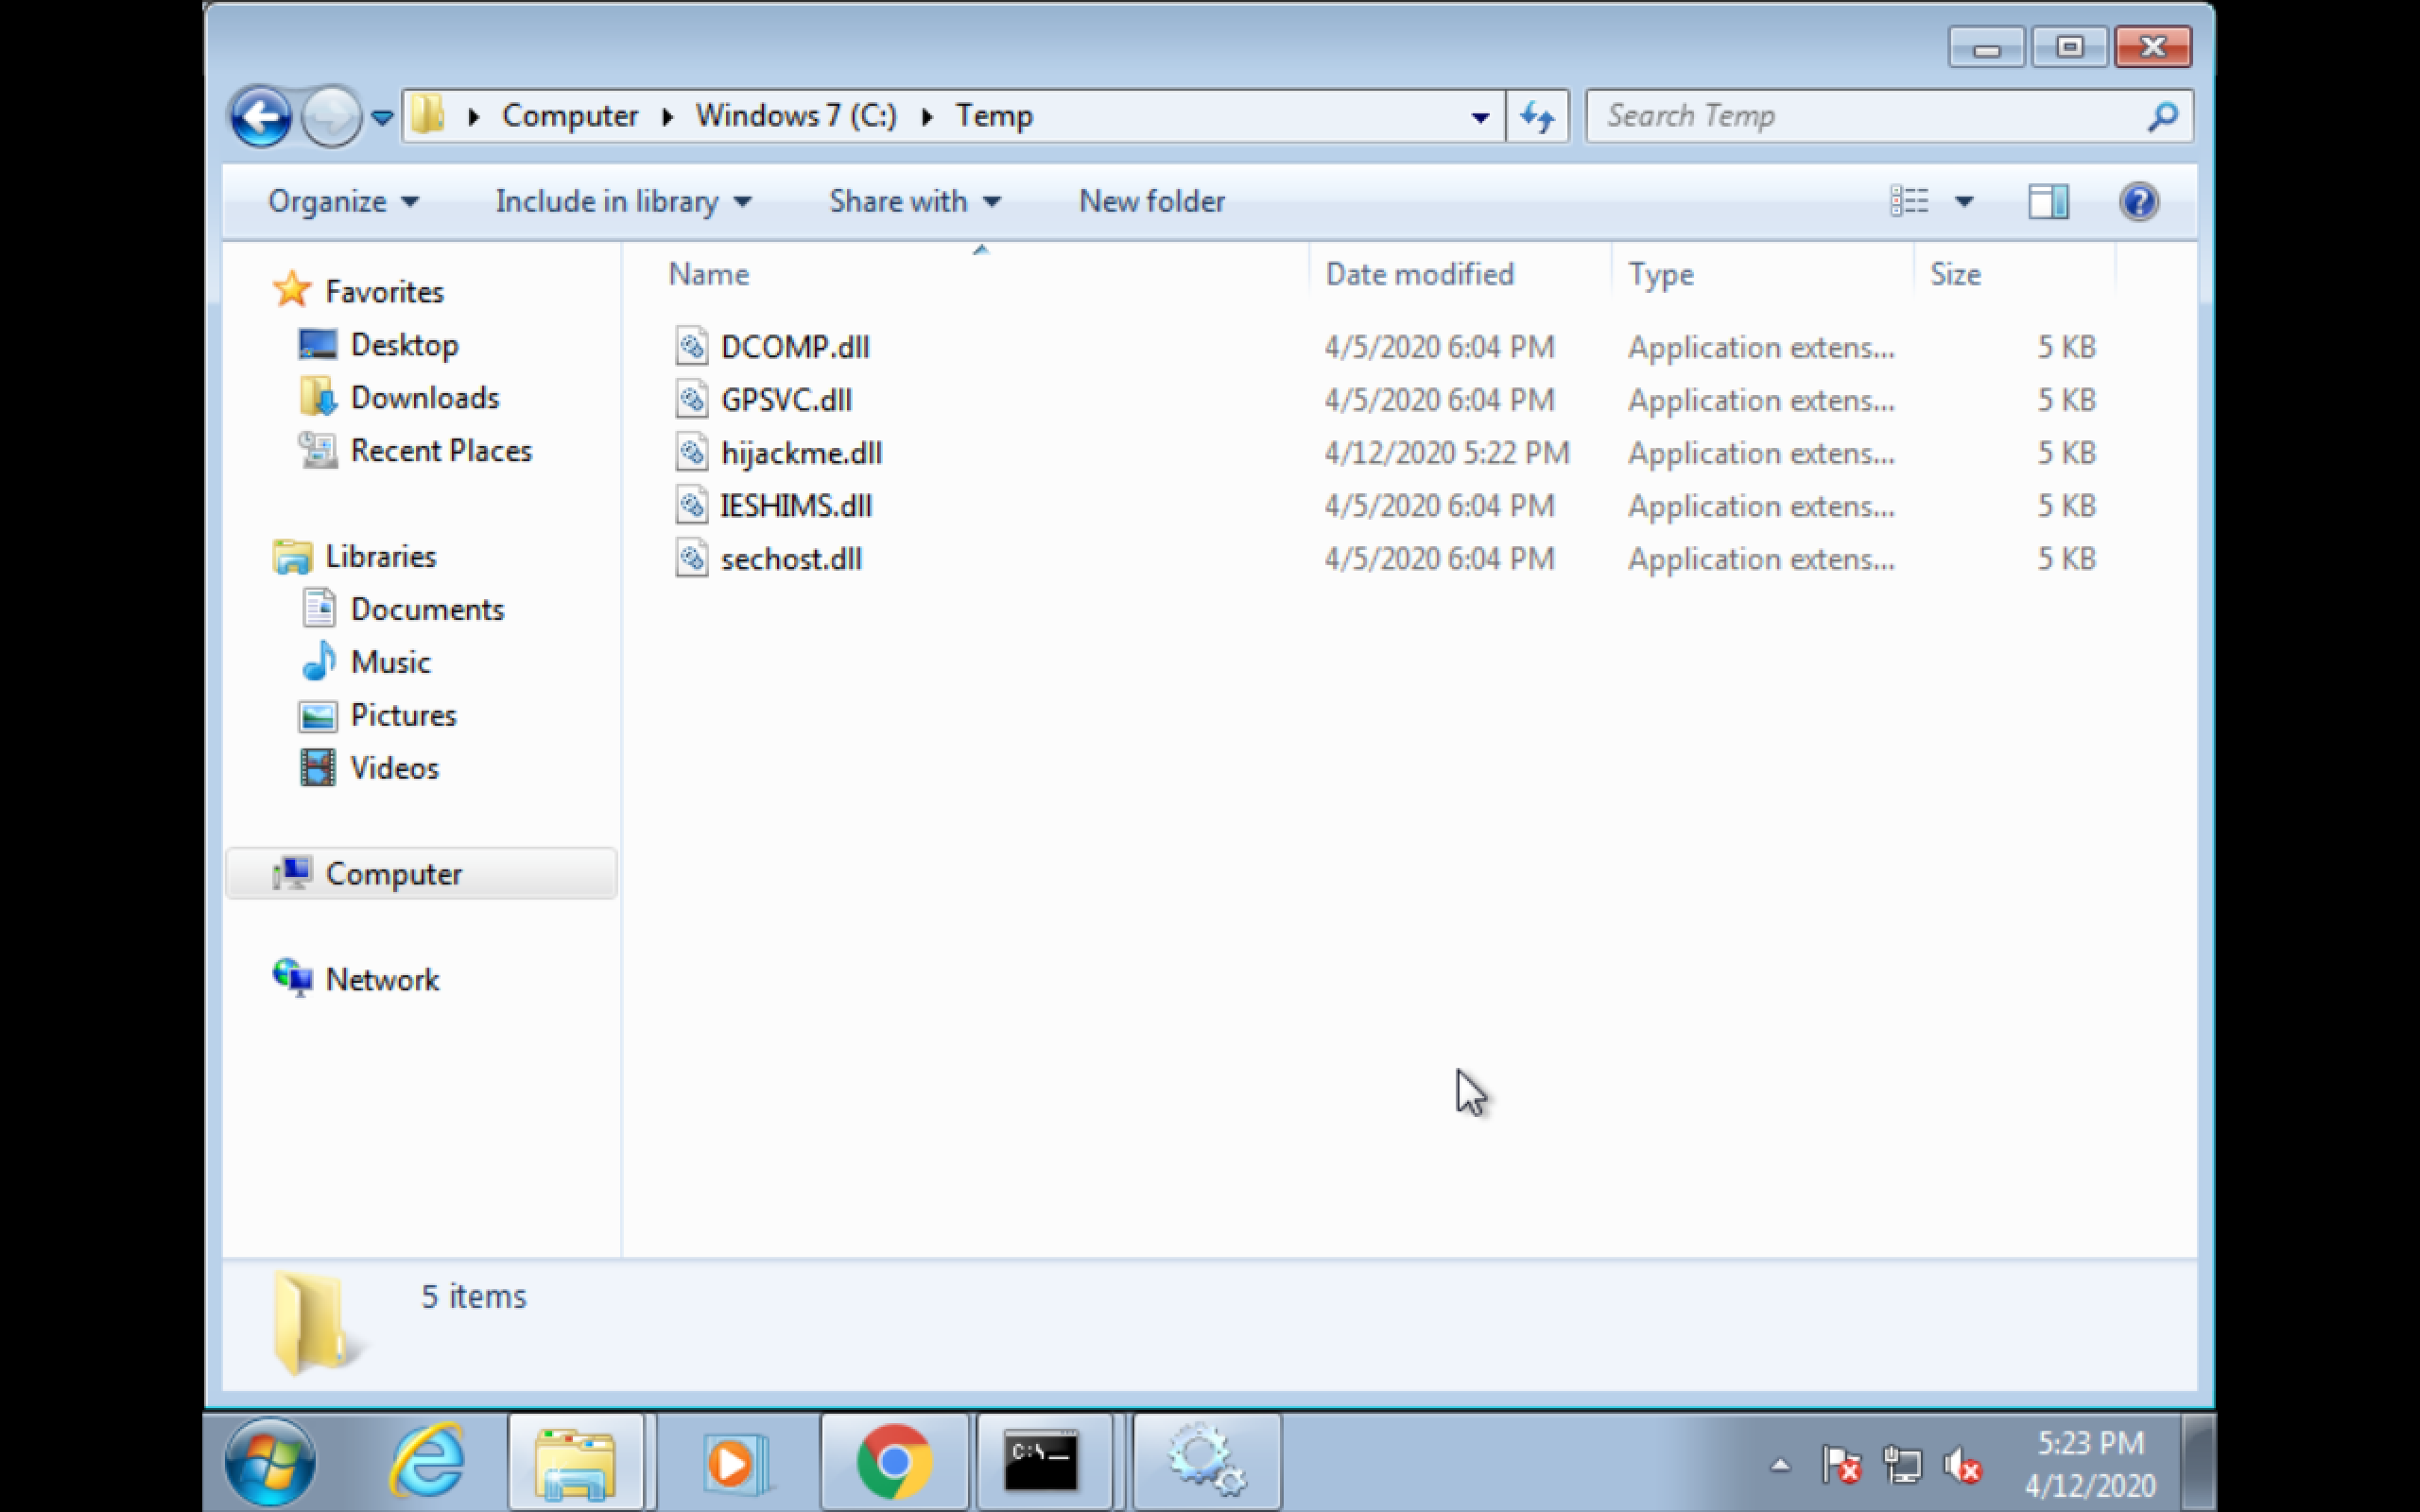The image size is (2420, 1512).
Task: Open the recent pages dropdown arrow
Action: pos(381,117)
